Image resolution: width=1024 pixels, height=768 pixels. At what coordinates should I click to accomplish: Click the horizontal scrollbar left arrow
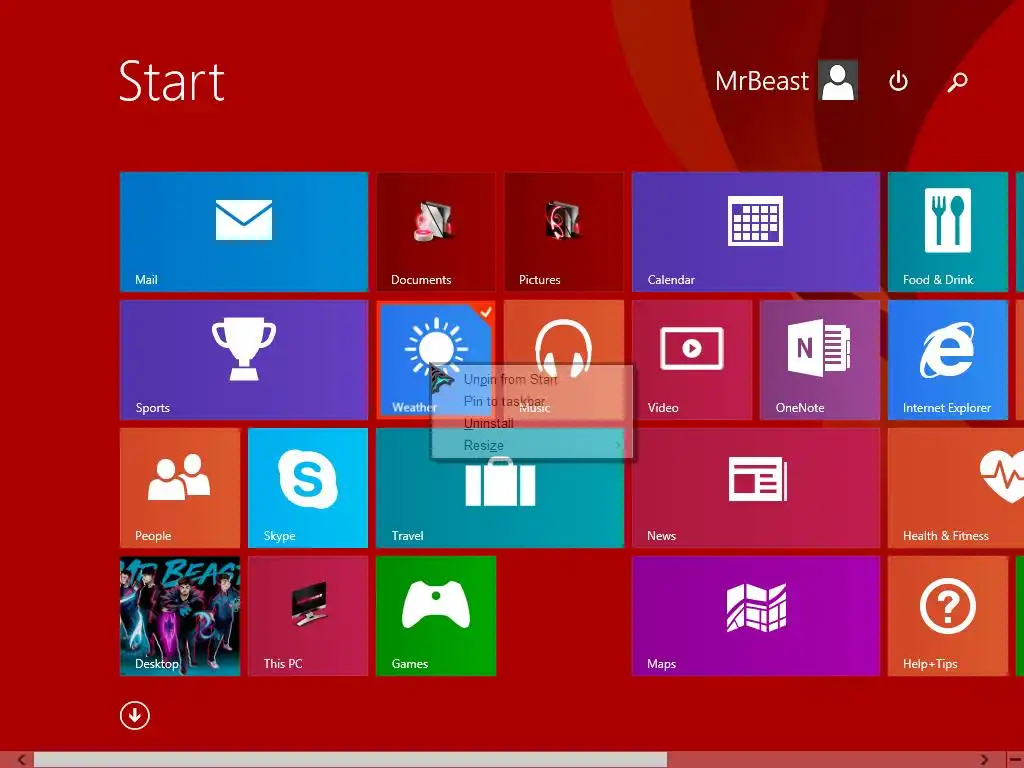pyautogui.click(x=21, y=760)
